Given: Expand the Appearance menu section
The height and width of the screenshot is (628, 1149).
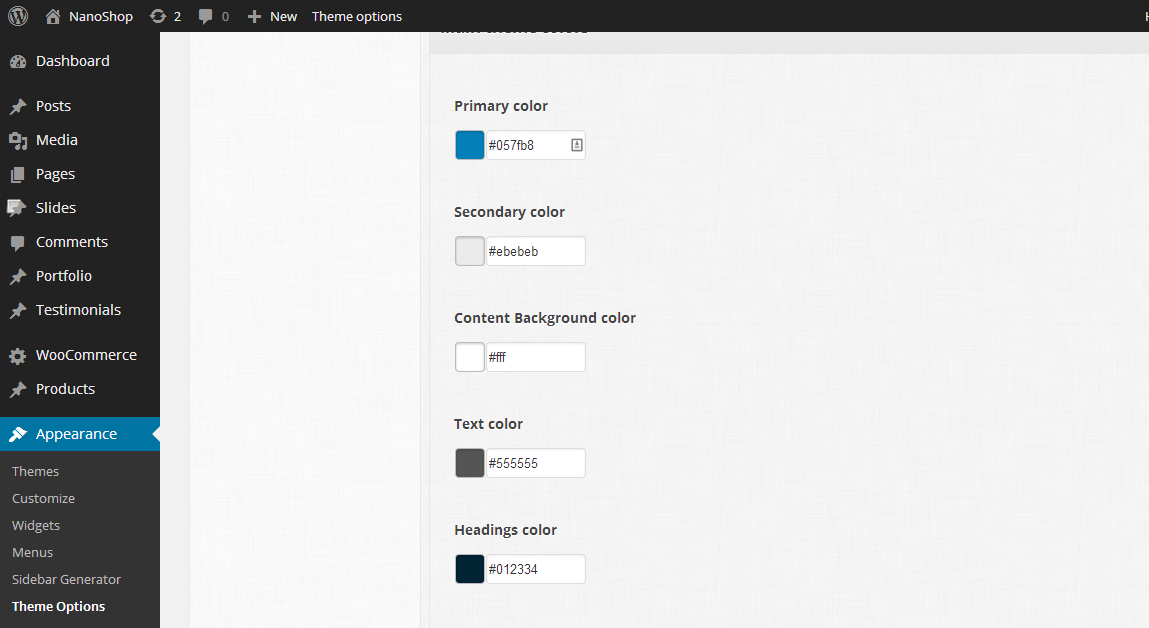Looking at the screenshot, I should (76, 434).
